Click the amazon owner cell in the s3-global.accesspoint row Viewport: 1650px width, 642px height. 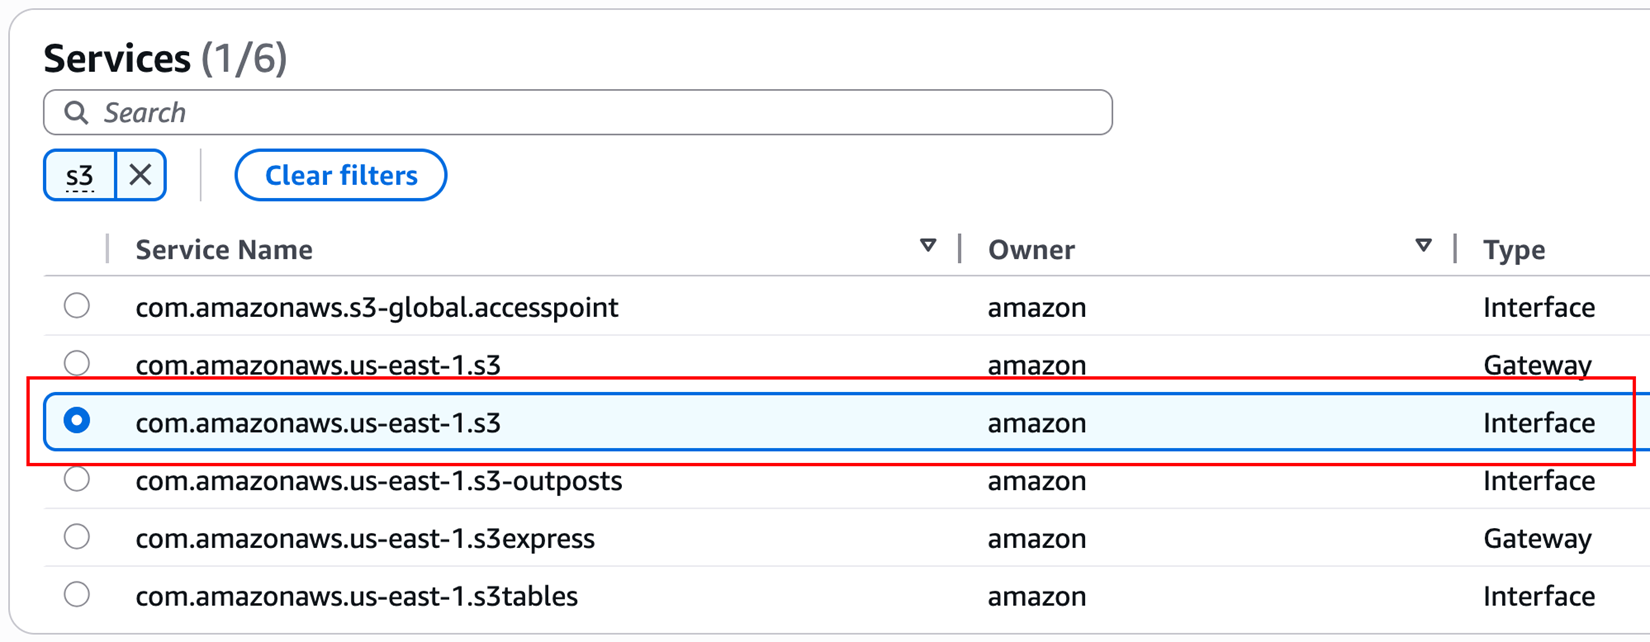click(x=1036, y=307)
